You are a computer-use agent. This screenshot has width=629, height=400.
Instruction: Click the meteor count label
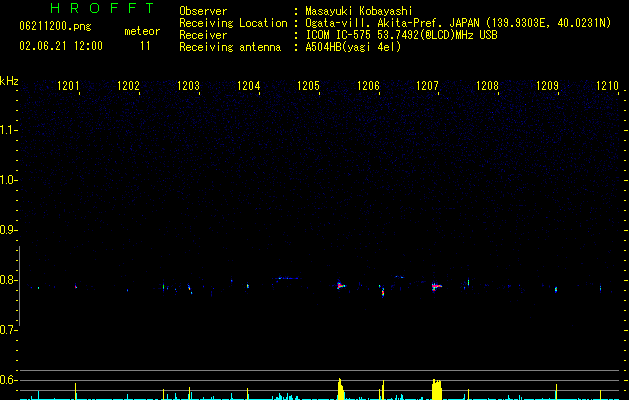pyautogui.click(x=142, y=31)
